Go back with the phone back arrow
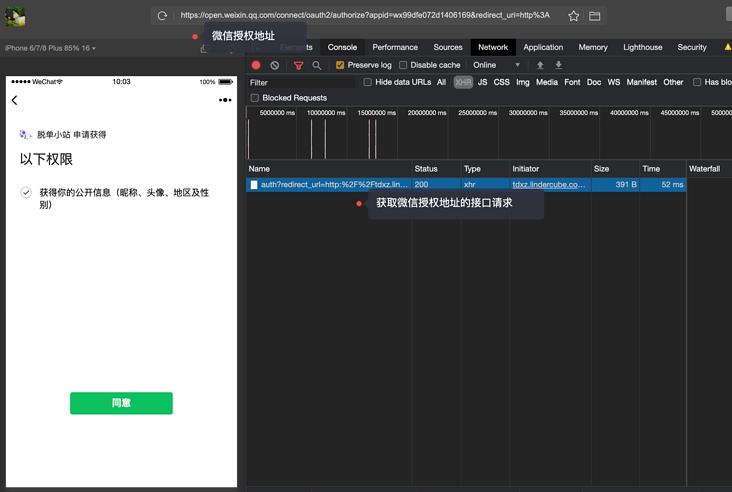 14,100
